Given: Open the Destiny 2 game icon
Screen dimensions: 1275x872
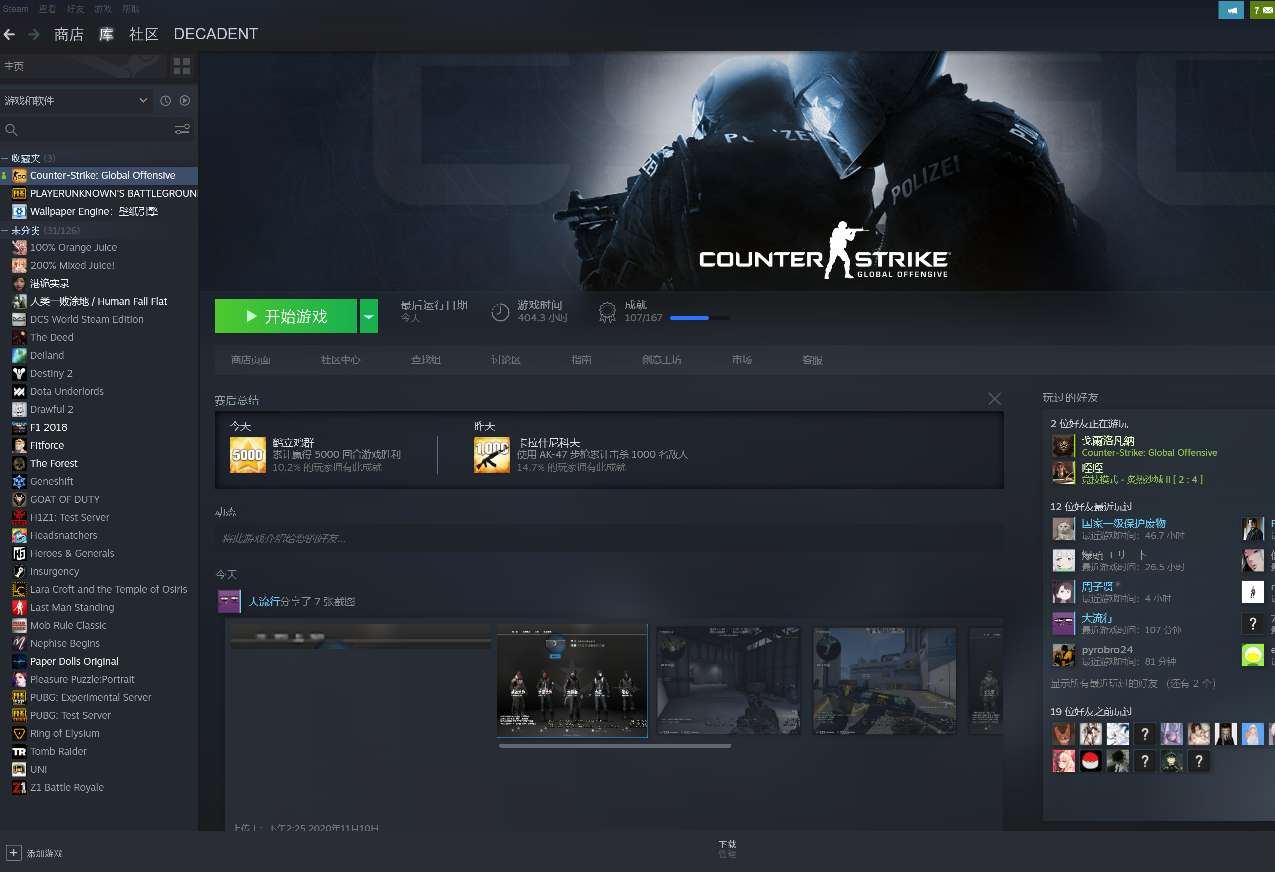Looking at the screenshot, I should click(x=19, y=374).
